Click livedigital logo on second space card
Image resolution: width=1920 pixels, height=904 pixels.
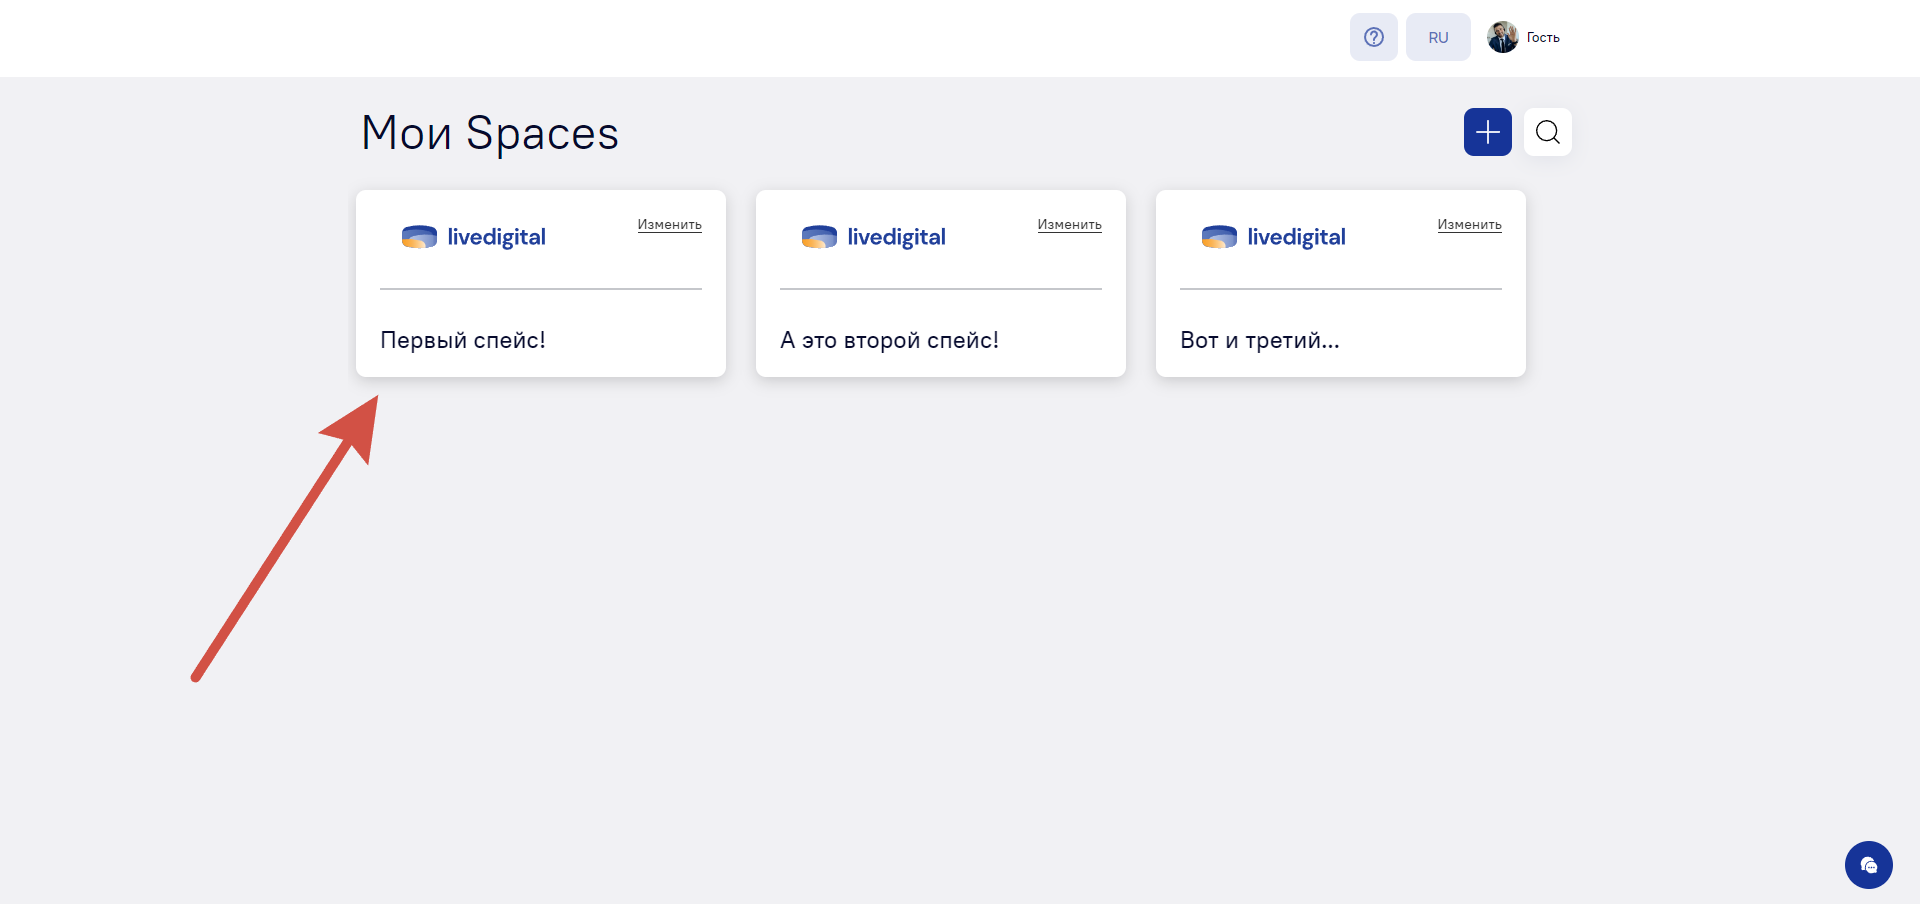pyautogui.click(x=873, y=237)
